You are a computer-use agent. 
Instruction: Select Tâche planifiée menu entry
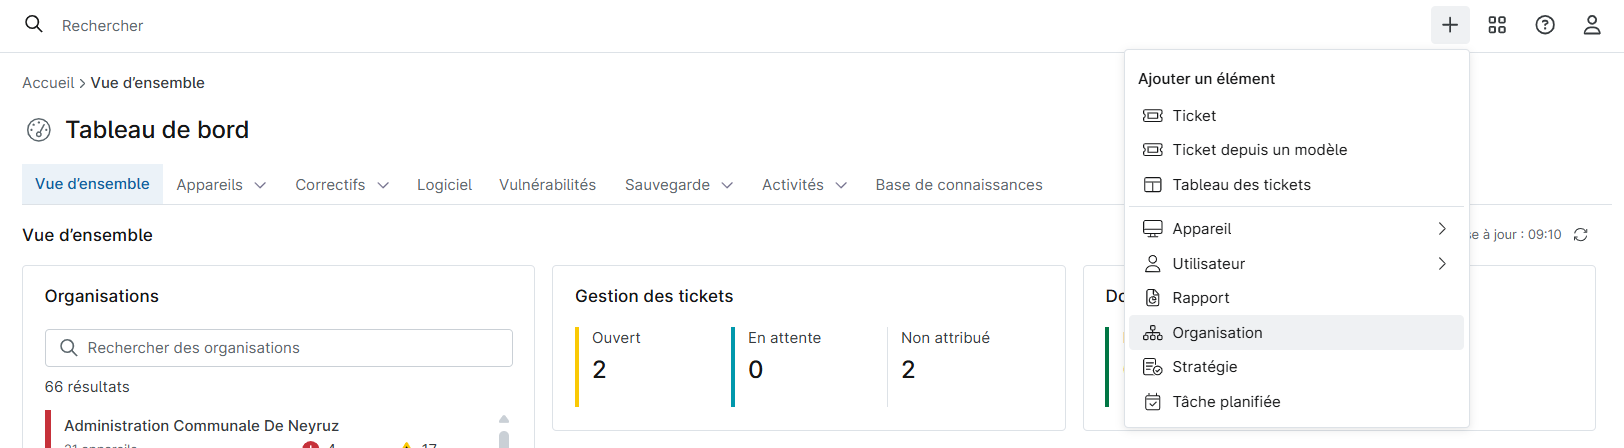pos(1226,402)
